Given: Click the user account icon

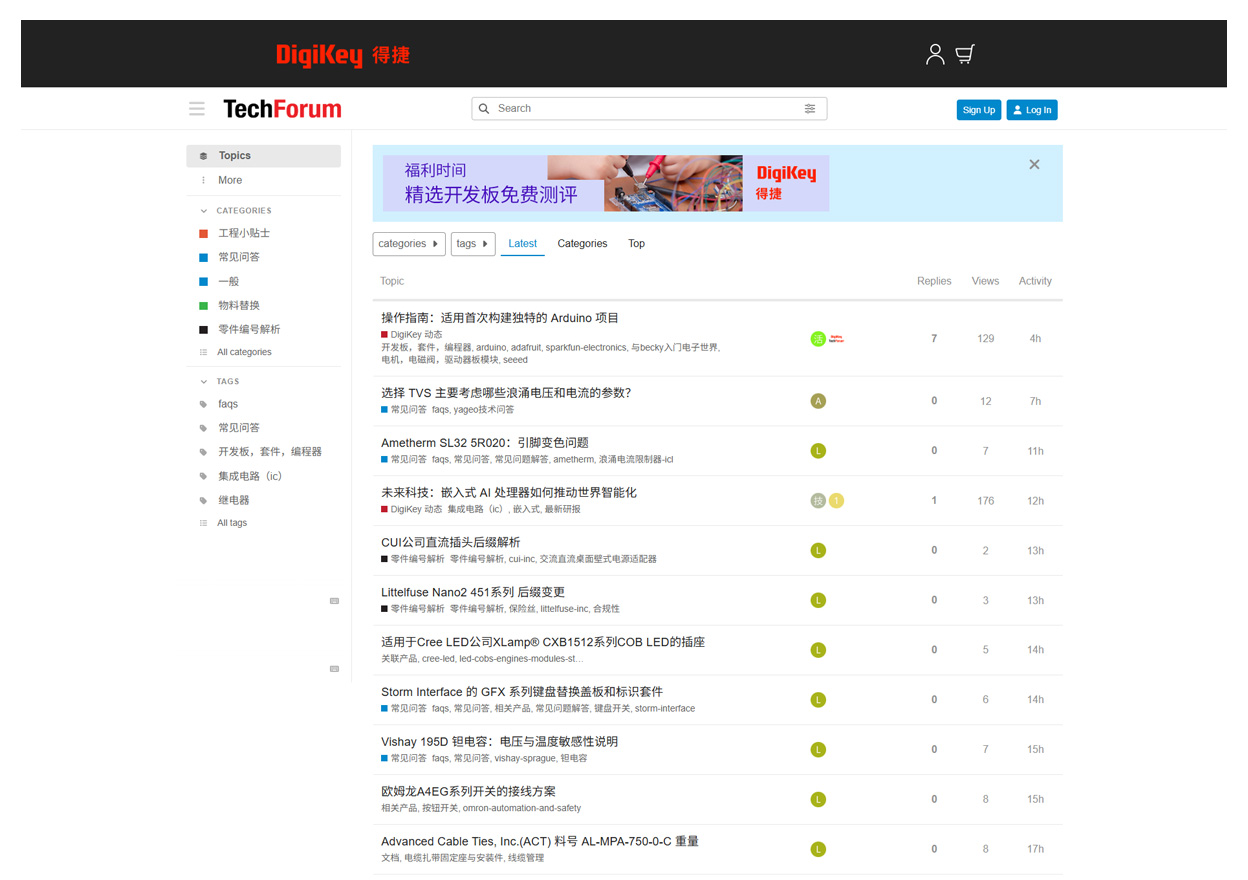Looking at the screenshot, I should coord(935,54).
